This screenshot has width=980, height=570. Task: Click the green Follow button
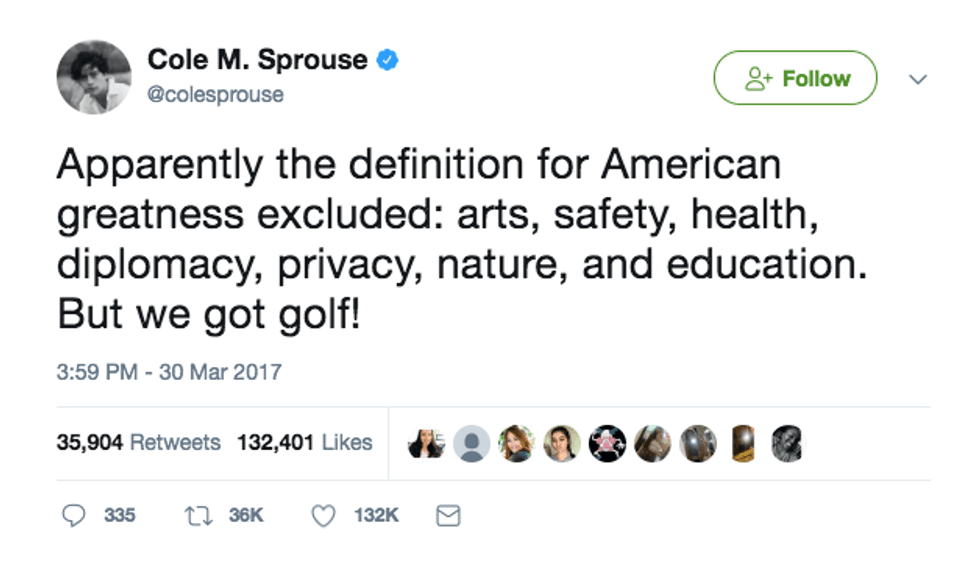[795, 78]
